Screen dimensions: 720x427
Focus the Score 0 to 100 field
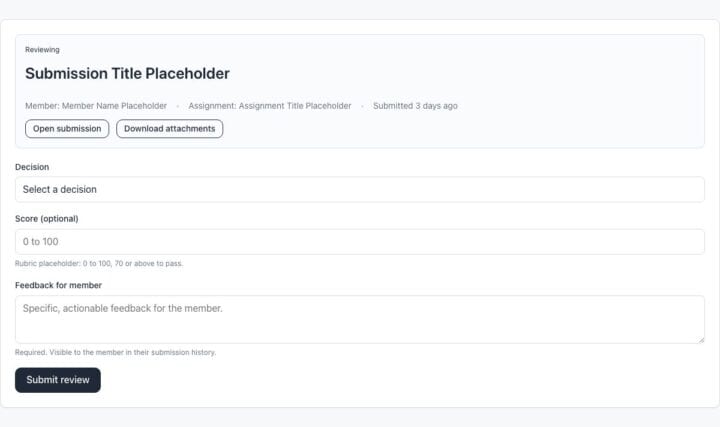360,242
